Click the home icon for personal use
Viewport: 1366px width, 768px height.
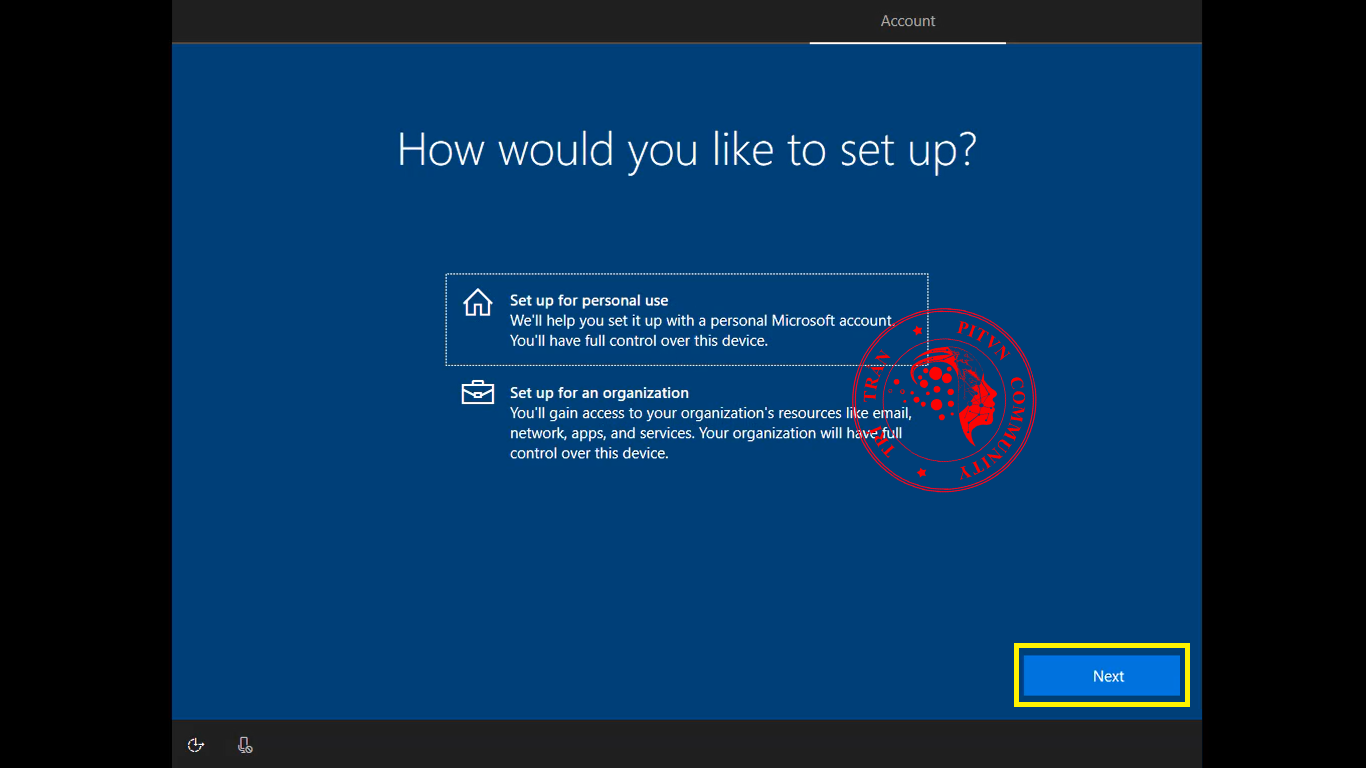[x=478, y=302]
